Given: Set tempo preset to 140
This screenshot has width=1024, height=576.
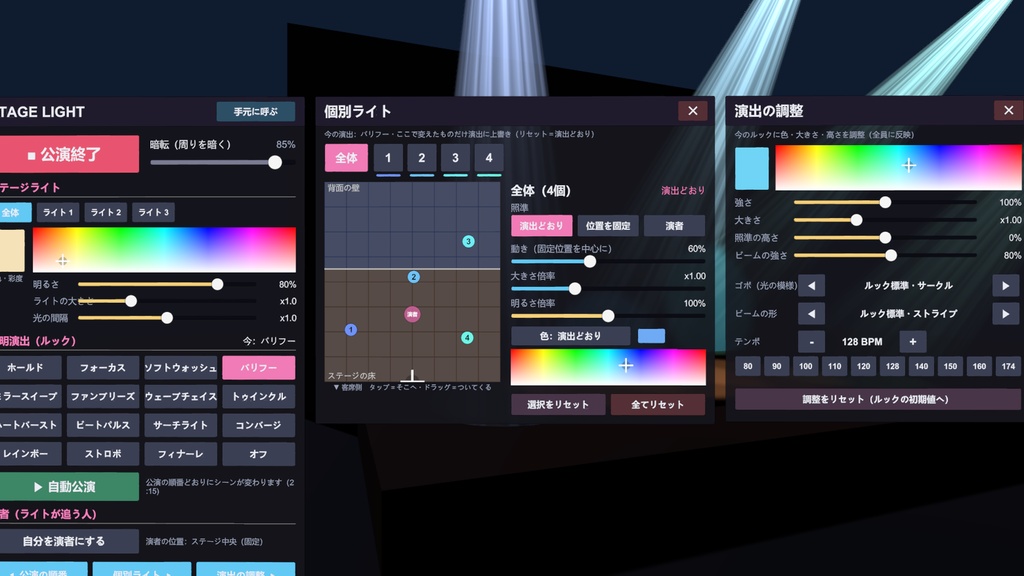Looking at the screenshot, I should click(921, 366).
